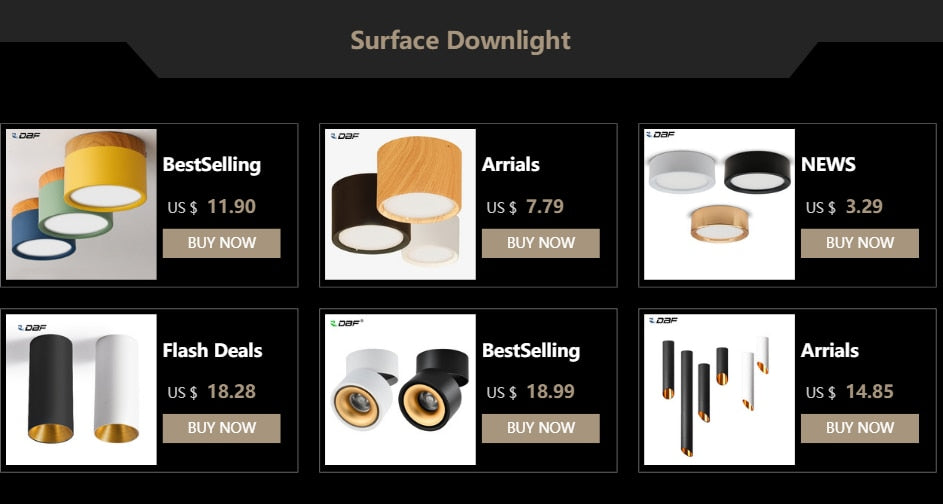The height and width of the screenshot is (504, 943).
Task: Click BUY NOW under Arrivals $14.85
Action: click(859, 428)
